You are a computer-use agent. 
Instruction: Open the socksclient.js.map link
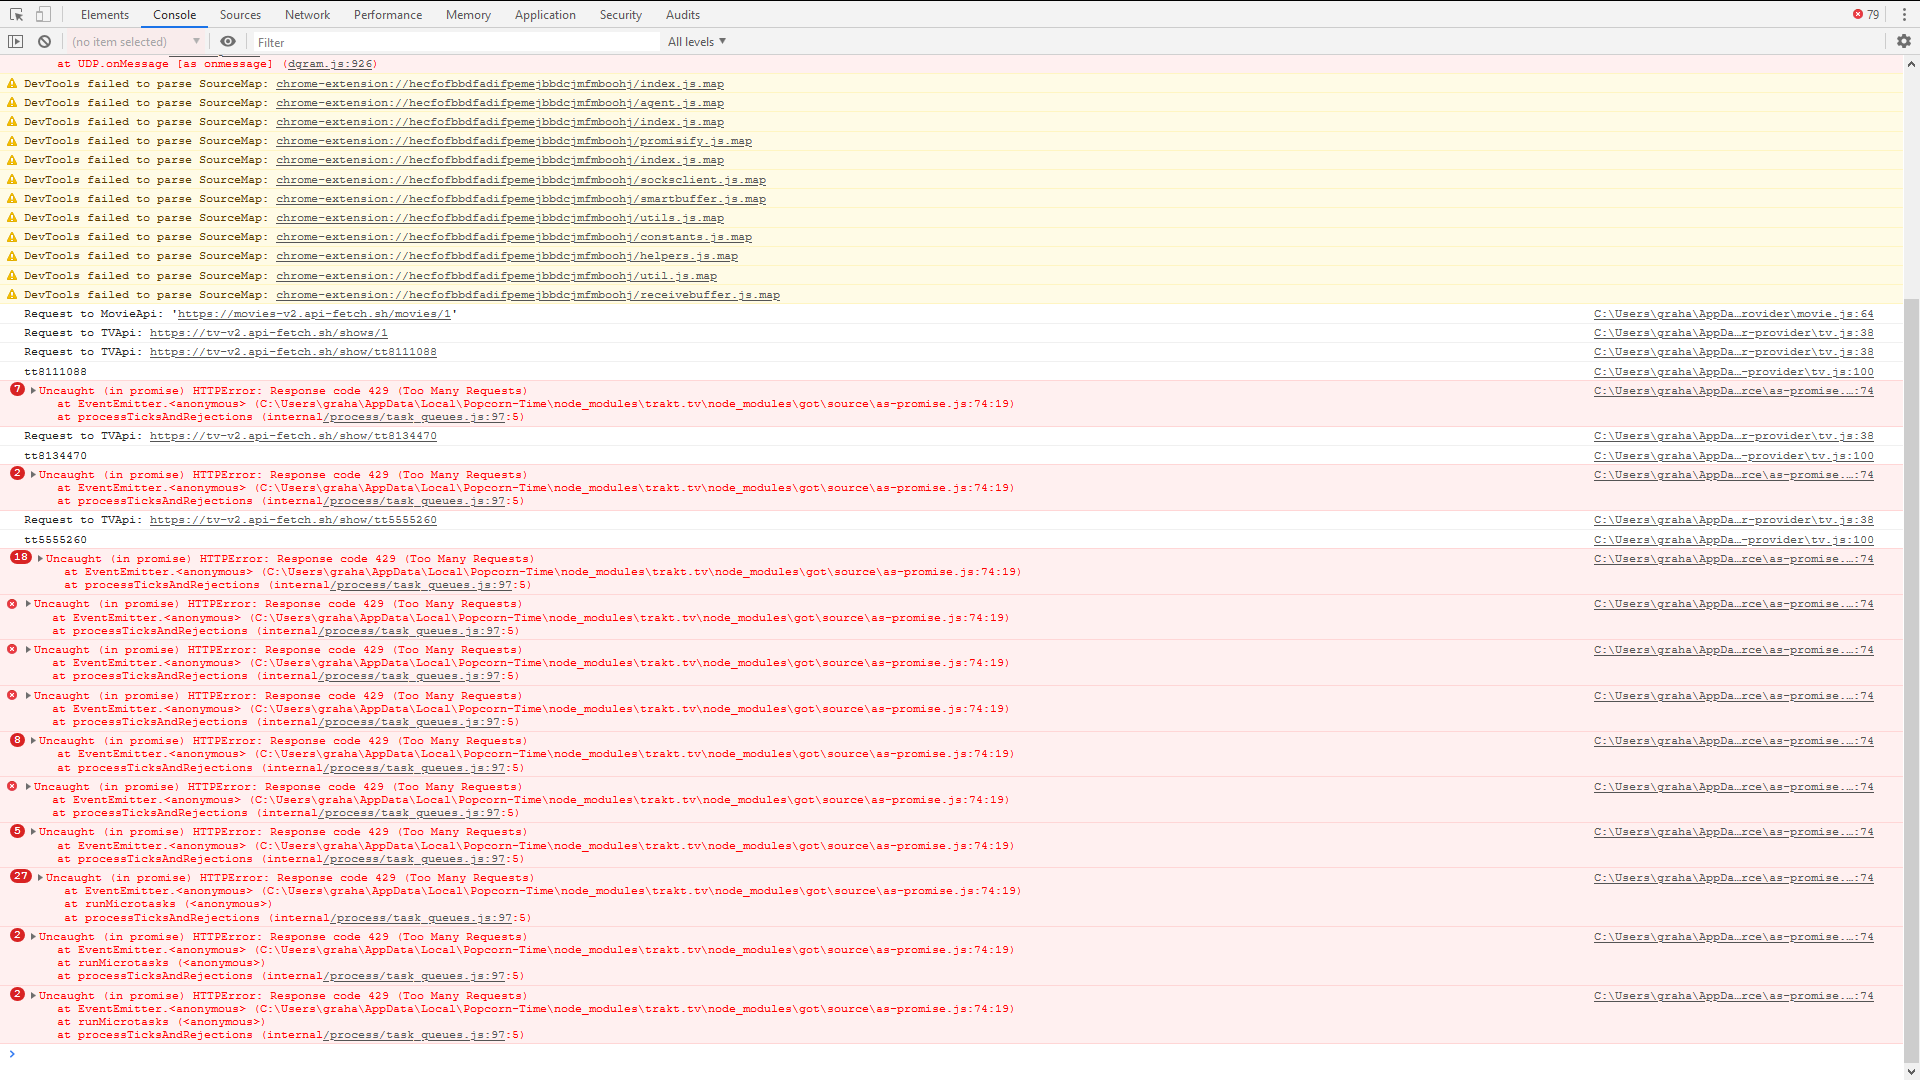coord(521,180)
